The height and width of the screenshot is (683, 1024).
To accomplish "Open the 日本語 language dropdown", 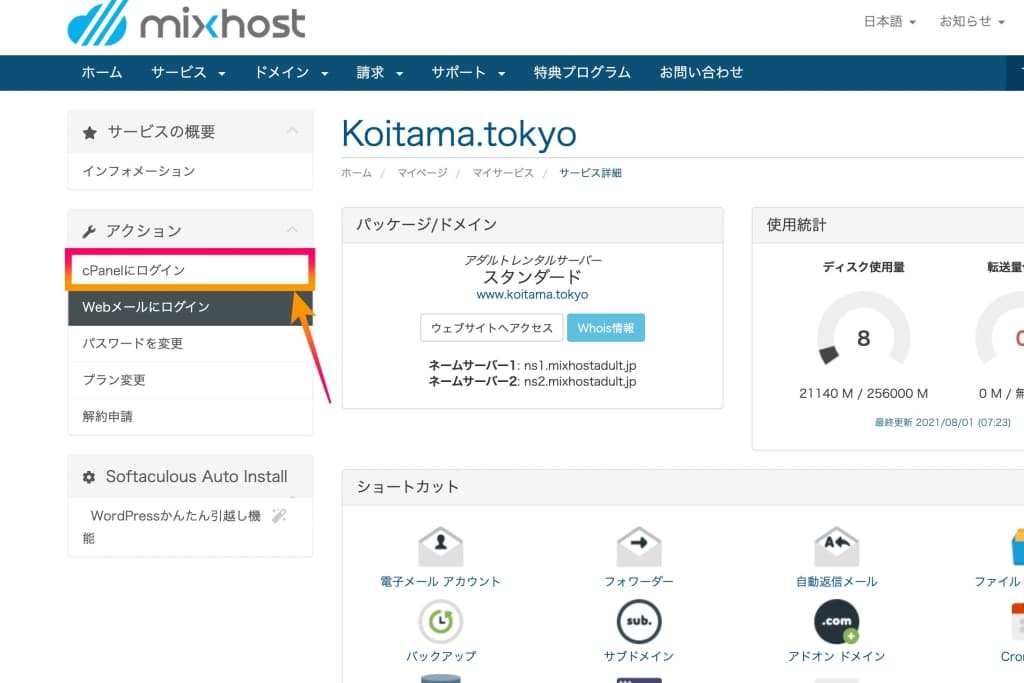I will (889, 22).
